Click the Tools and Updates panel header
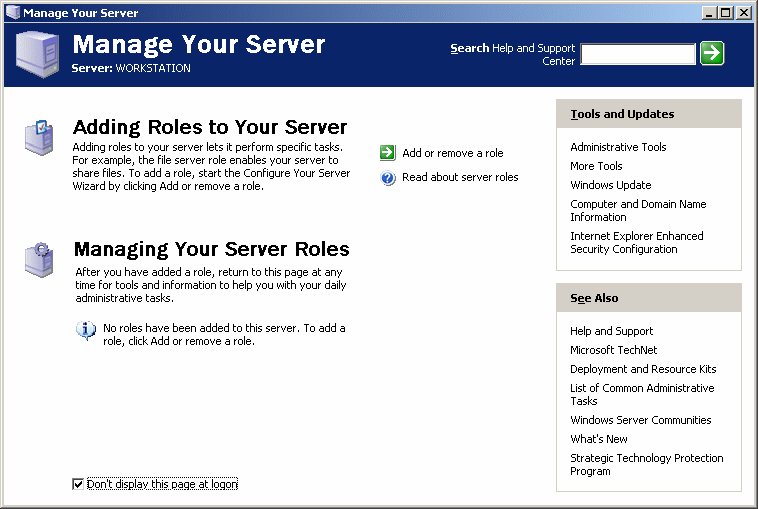This screenshot has height=509, width=758. click(649, 114)
